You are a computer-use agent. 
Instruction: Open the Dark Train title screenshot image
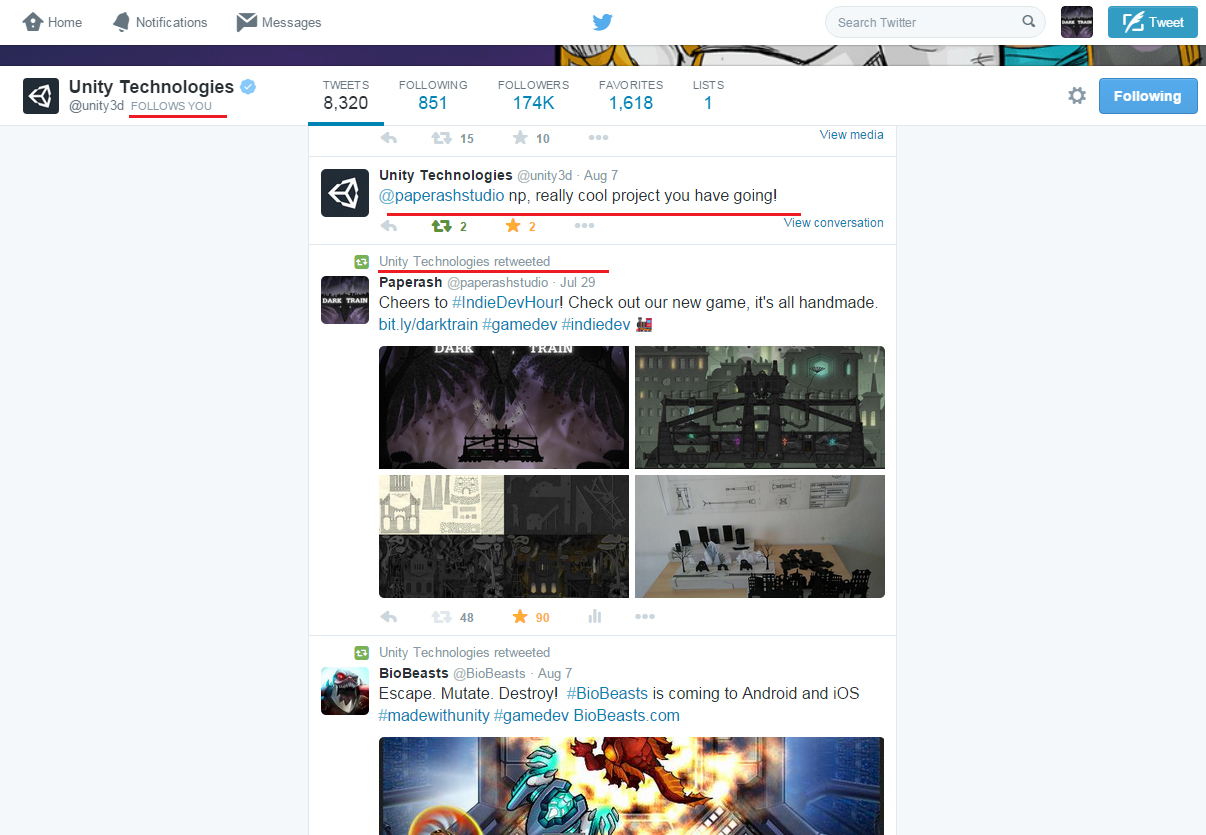tap(504, 407)
